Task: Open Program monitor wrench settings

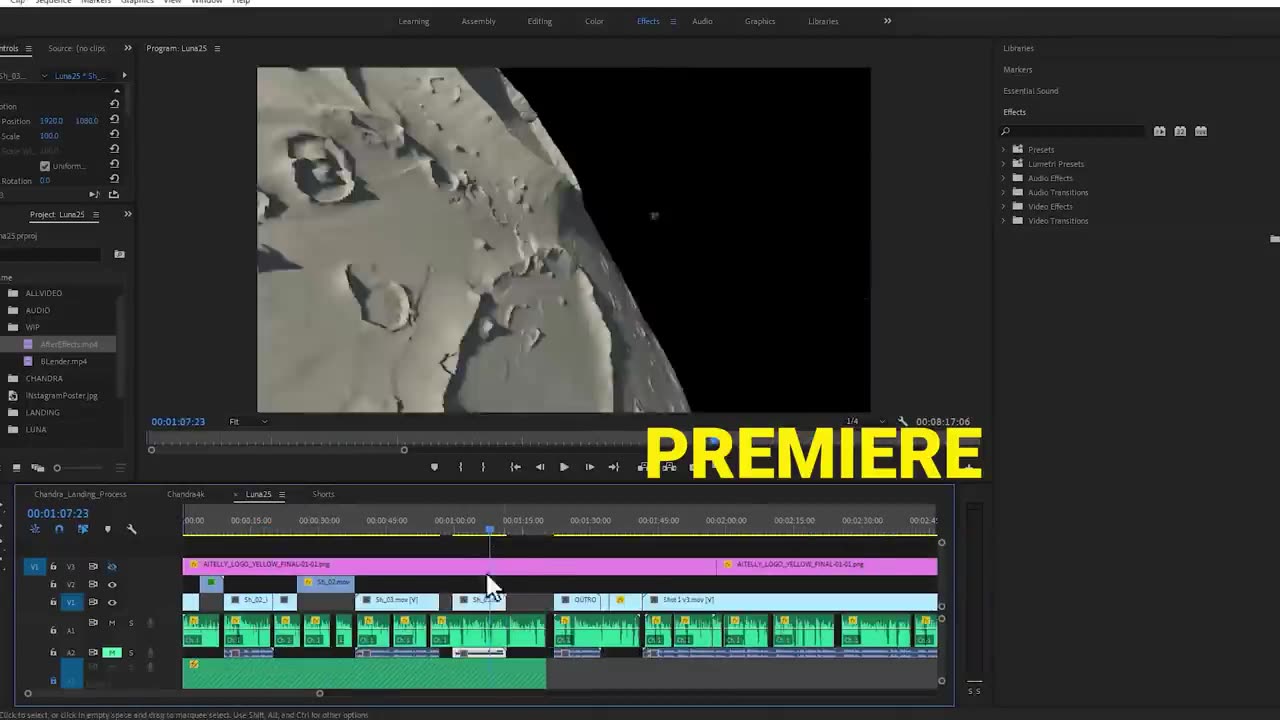Action: 903,422
